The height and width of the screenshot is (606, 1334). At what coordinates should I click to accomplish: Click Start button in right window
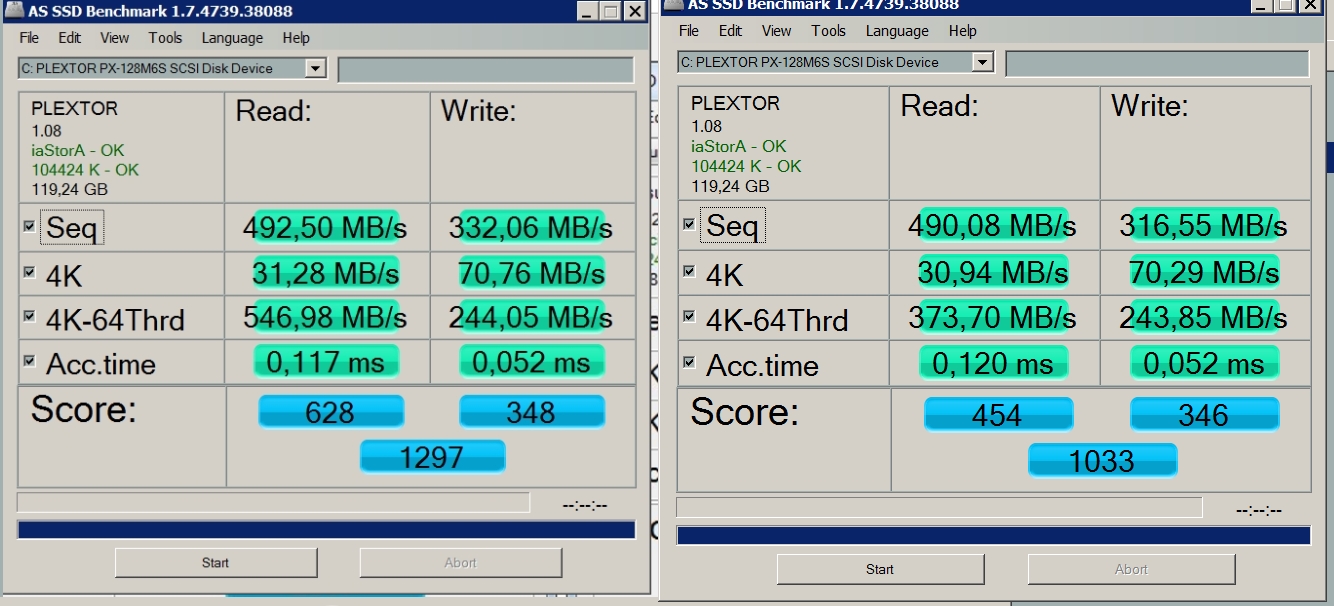880,569
